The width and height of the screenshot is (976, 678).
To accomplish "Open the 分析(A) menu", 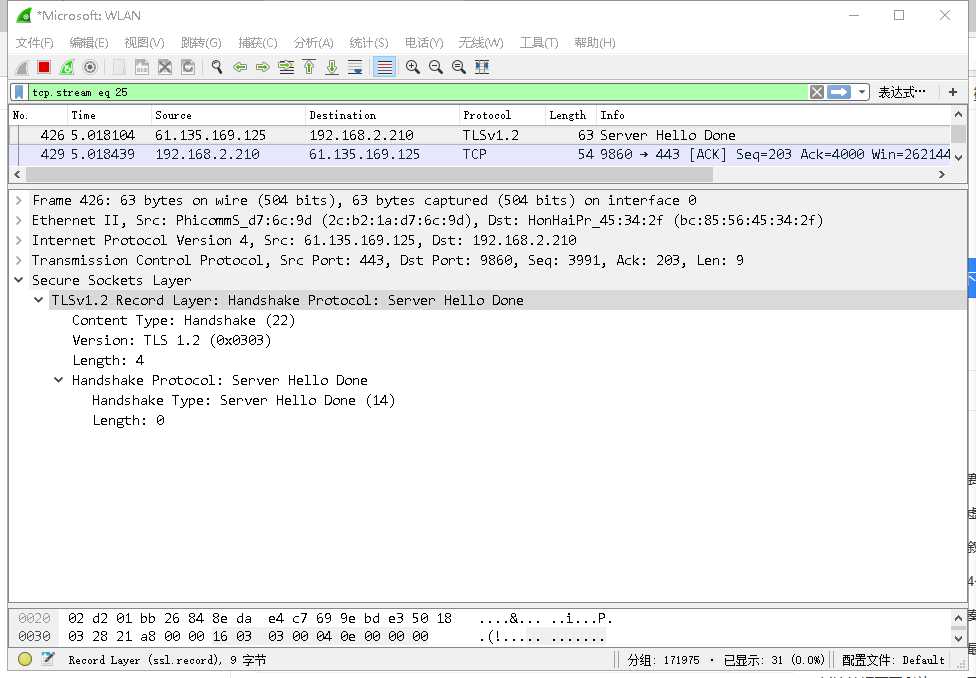I will pos(314,42).
